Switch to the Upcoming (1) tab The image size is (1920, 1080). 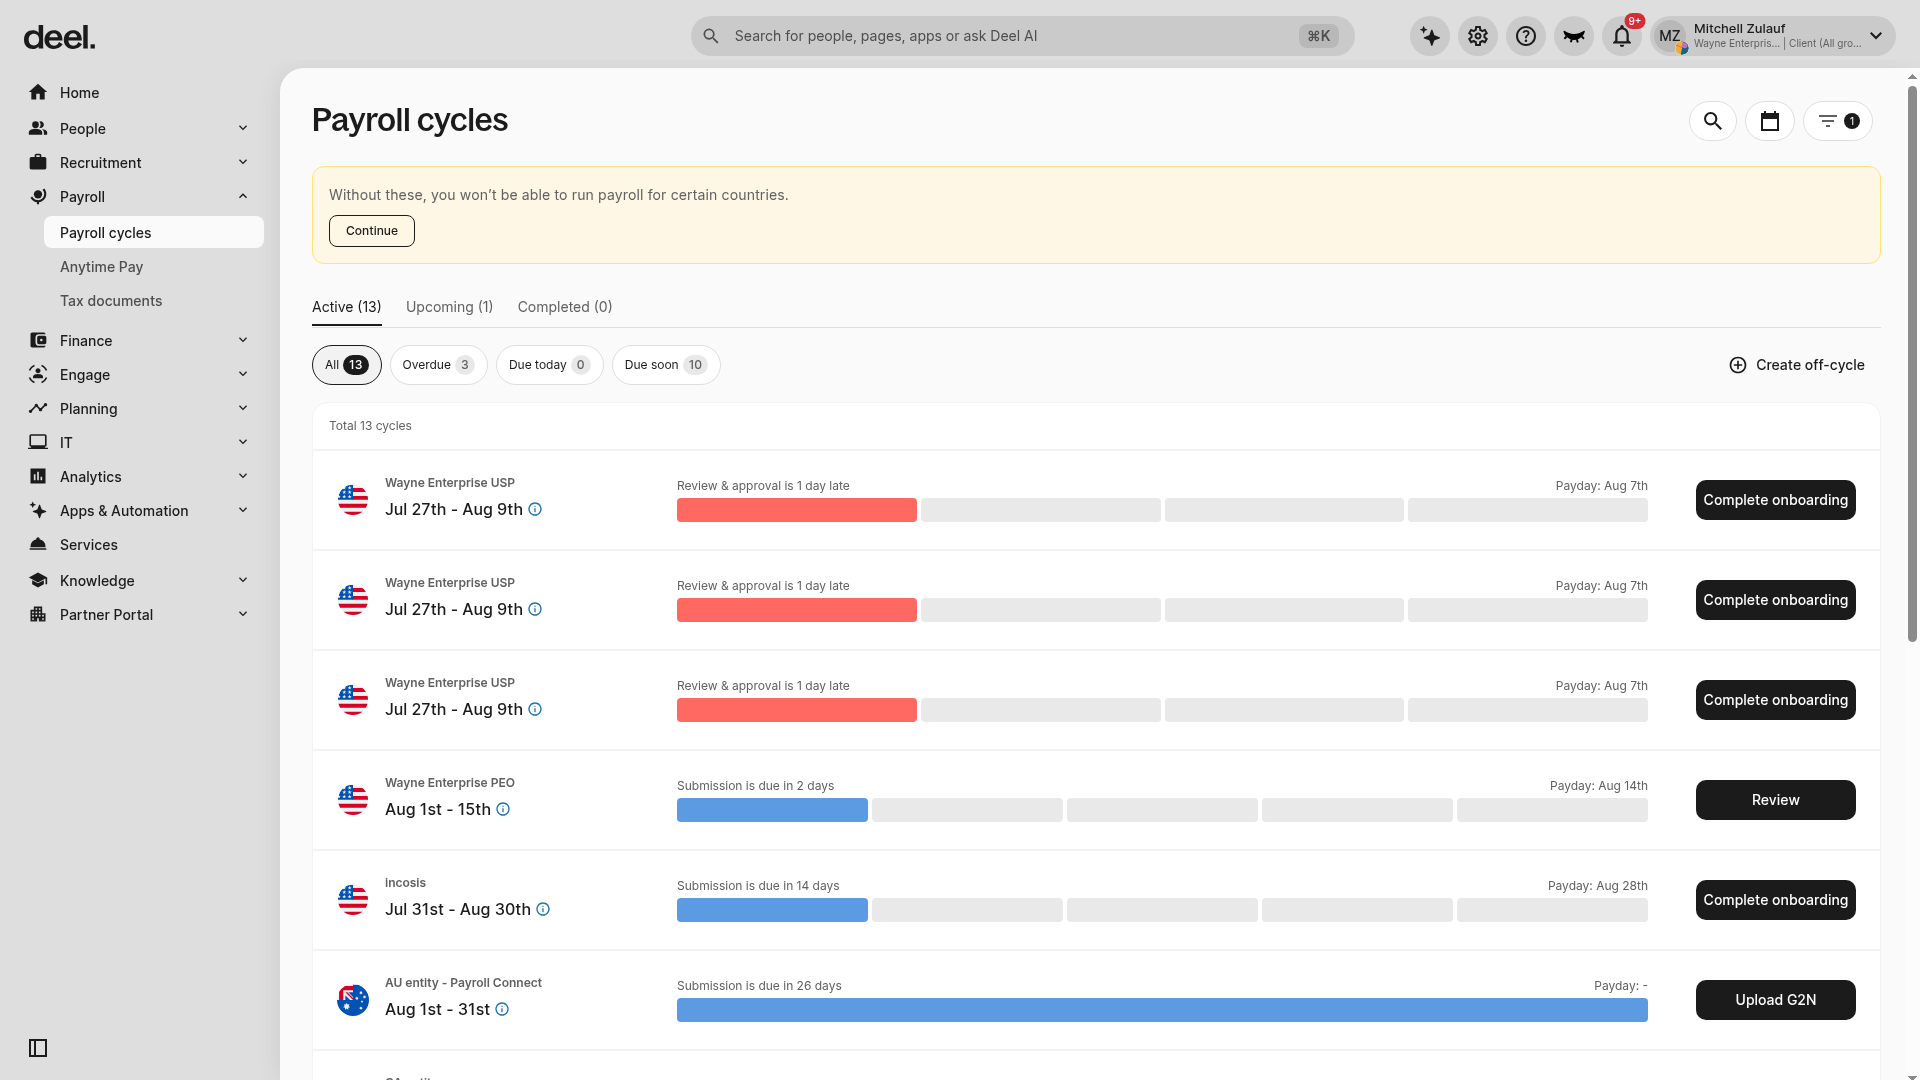(x=449, y=307)
